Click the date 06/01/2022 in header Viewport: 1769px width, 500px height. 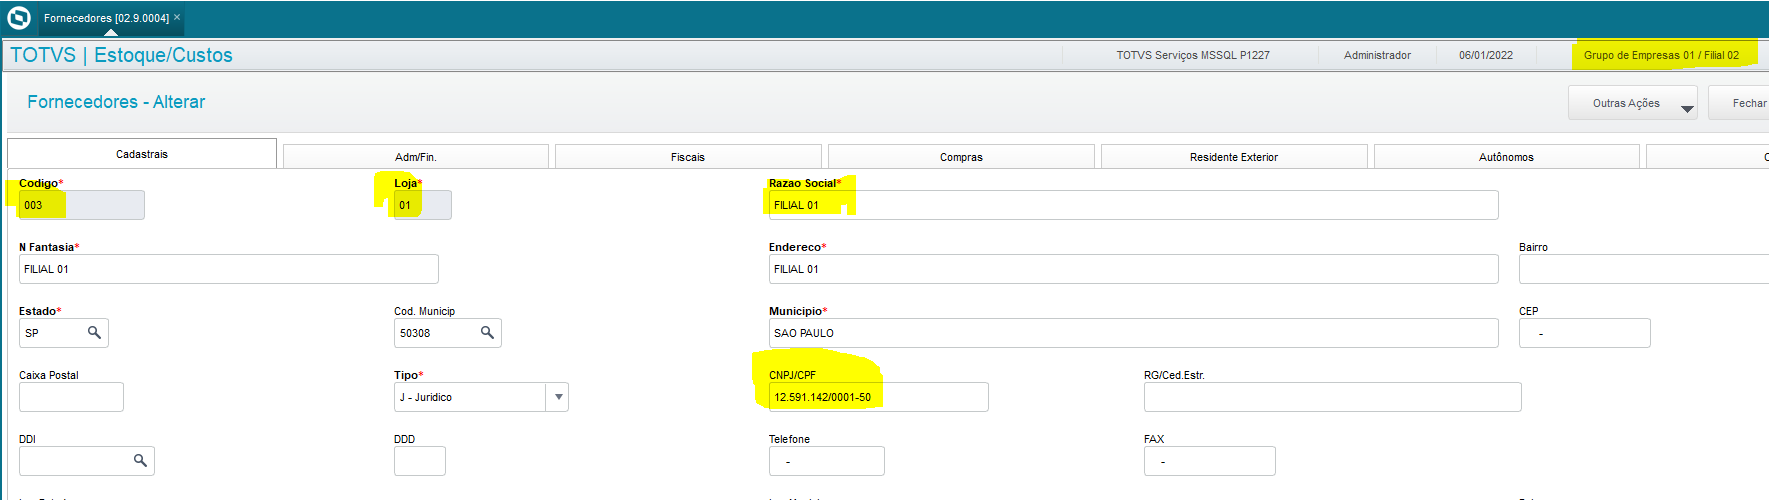coord(1486,55)
